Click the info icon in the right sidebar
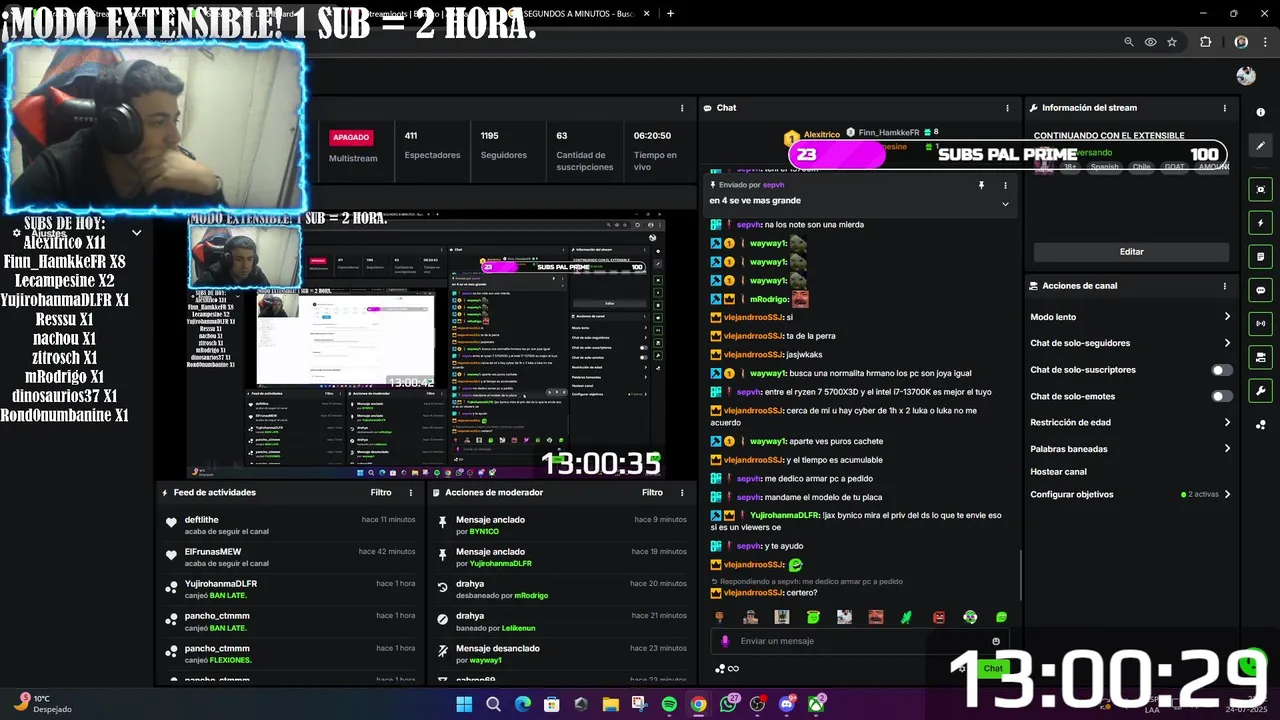Image resolution: width=1280 pixels, height=720 pixels. pos(1260,112)
